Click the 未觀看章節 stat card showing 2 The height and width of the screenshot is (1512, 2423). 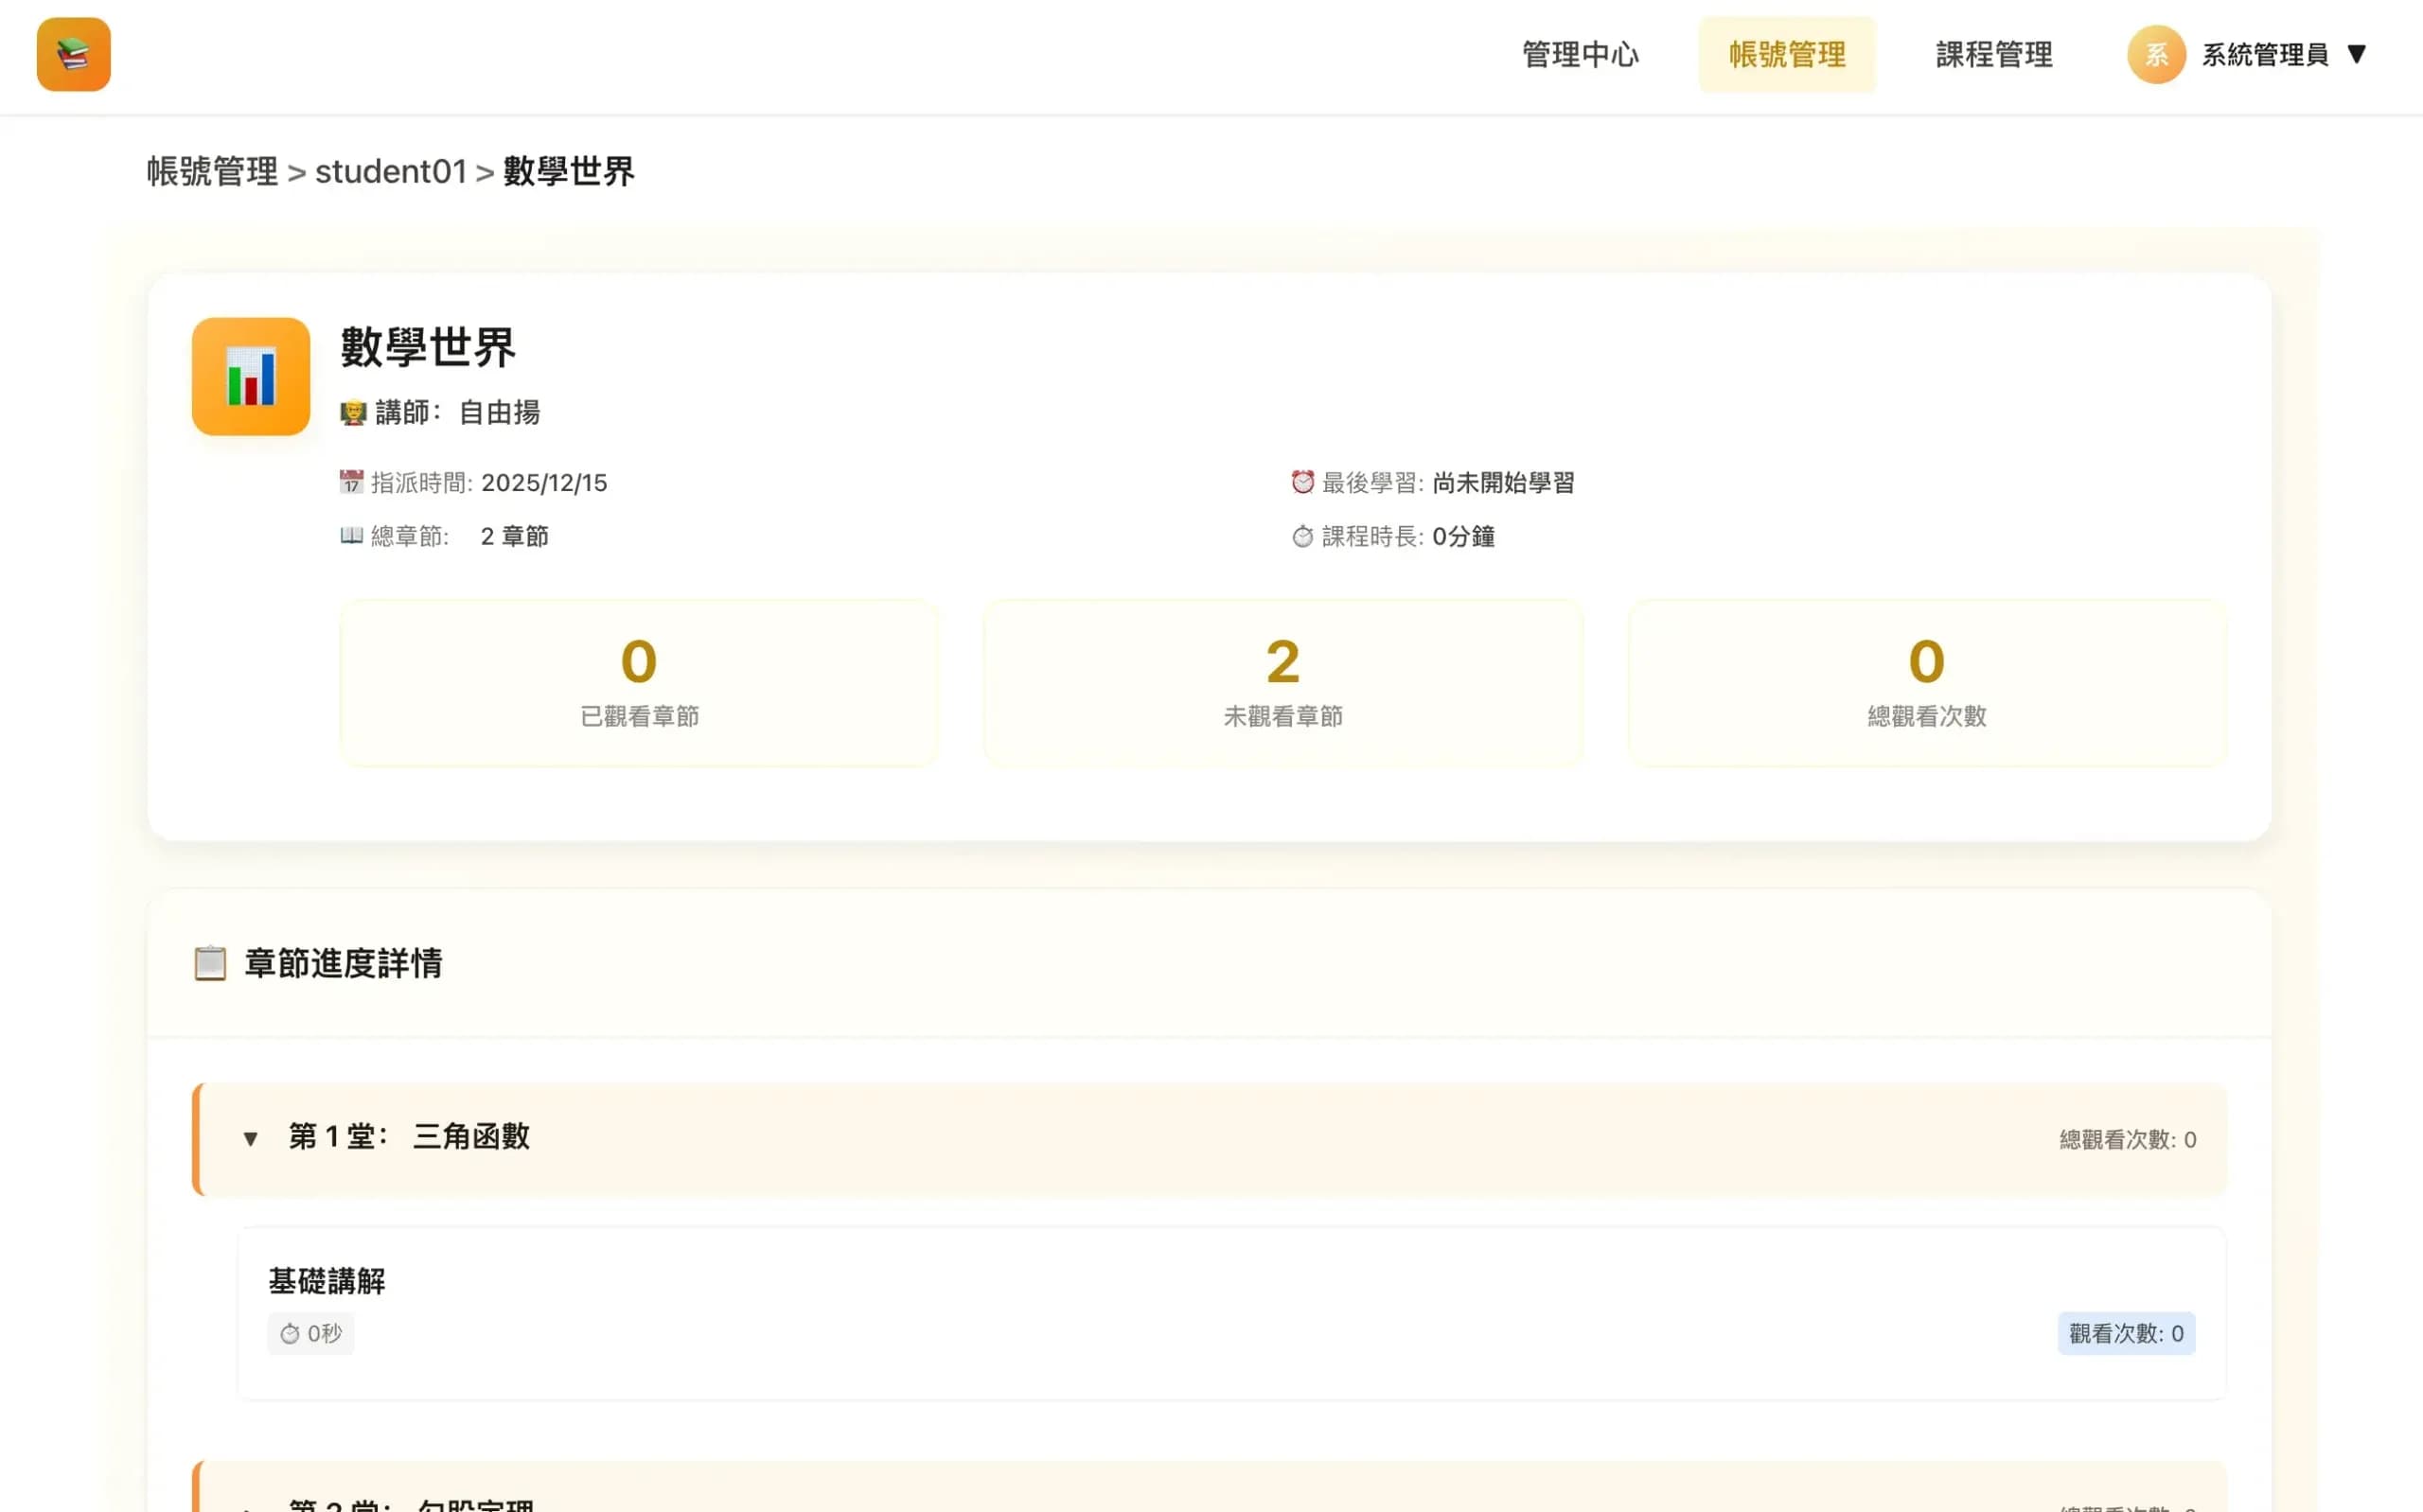point(1282,683)
